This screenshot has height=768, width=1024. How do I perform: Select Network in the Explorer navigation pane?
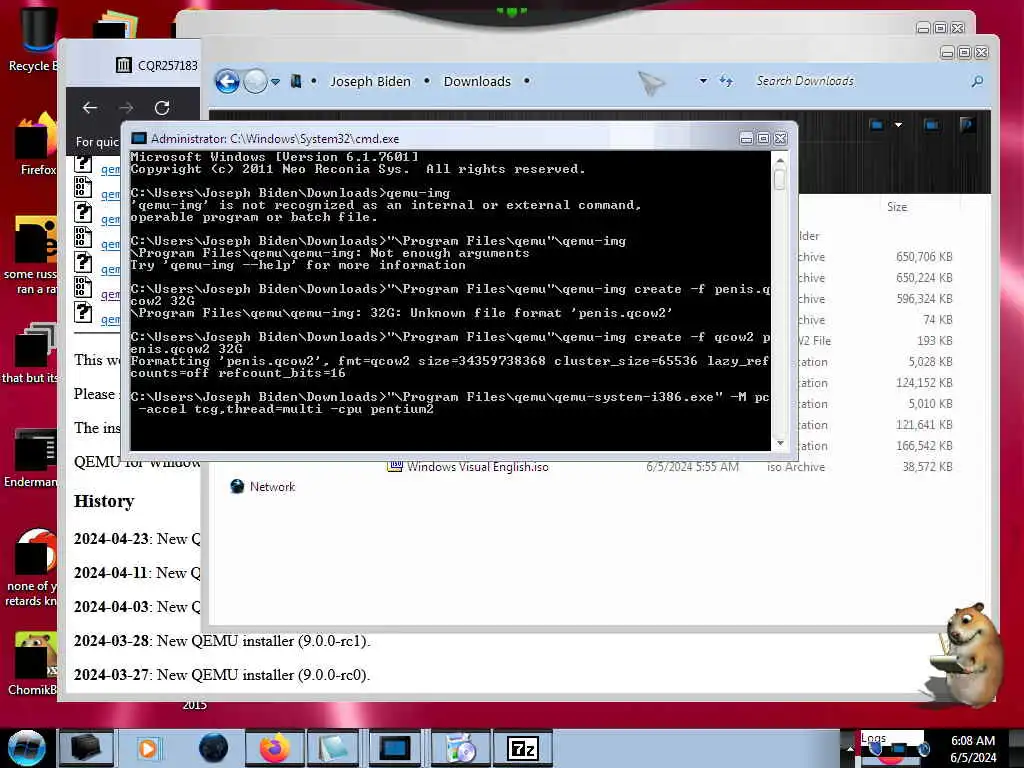[x=272, y=487]
